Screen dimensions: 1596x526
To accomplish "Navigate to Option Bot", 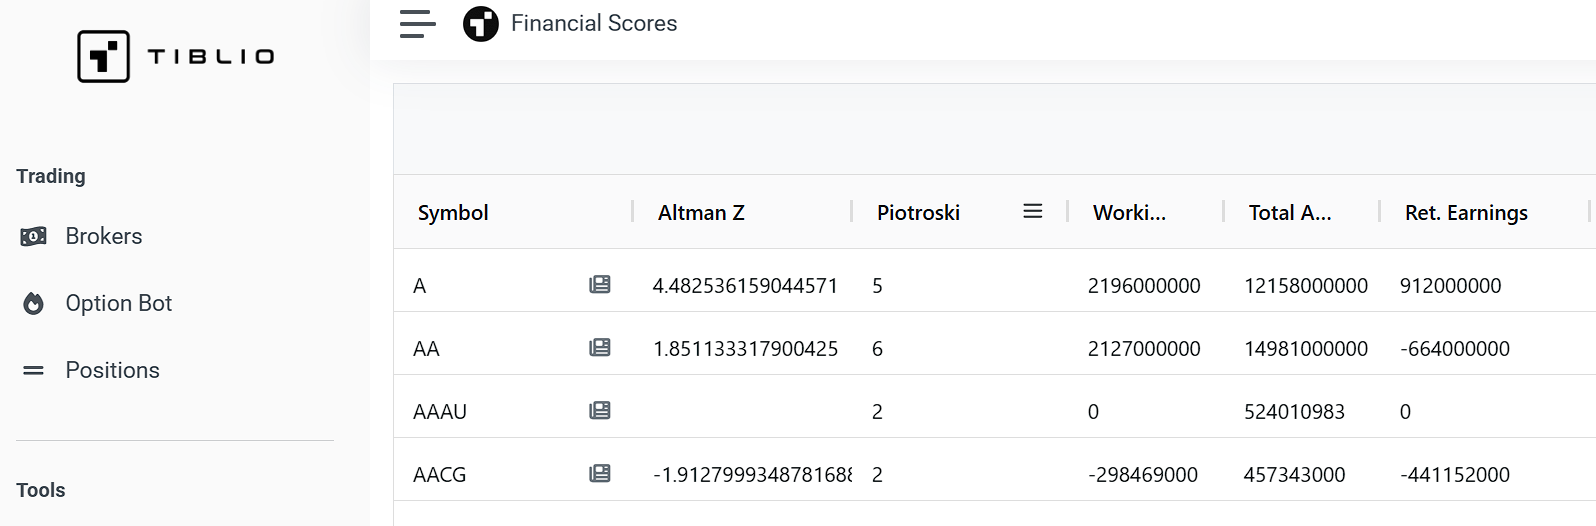I will [119, 304].
